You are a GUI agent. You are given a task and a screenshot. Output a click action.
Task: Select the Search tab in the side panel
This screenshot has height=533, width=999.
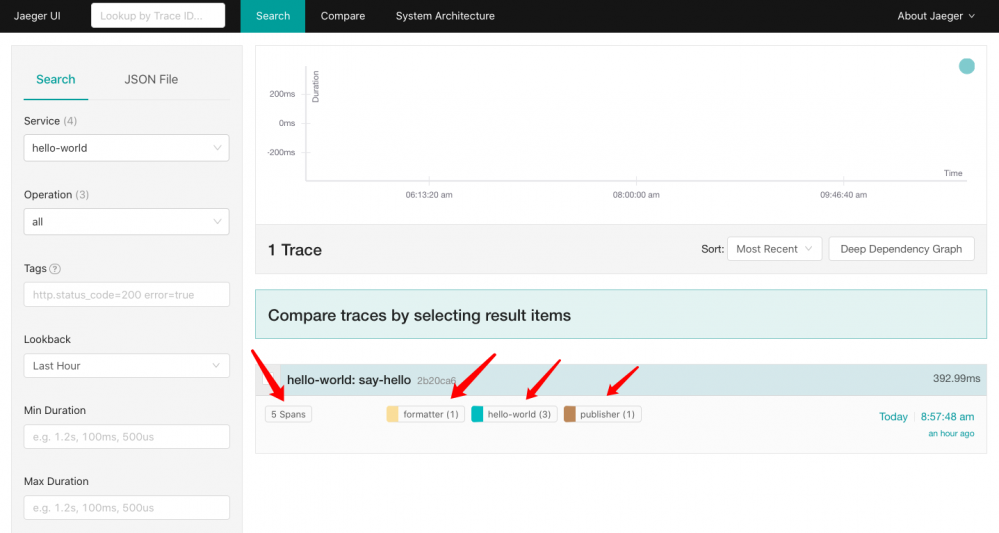point(55,80)
